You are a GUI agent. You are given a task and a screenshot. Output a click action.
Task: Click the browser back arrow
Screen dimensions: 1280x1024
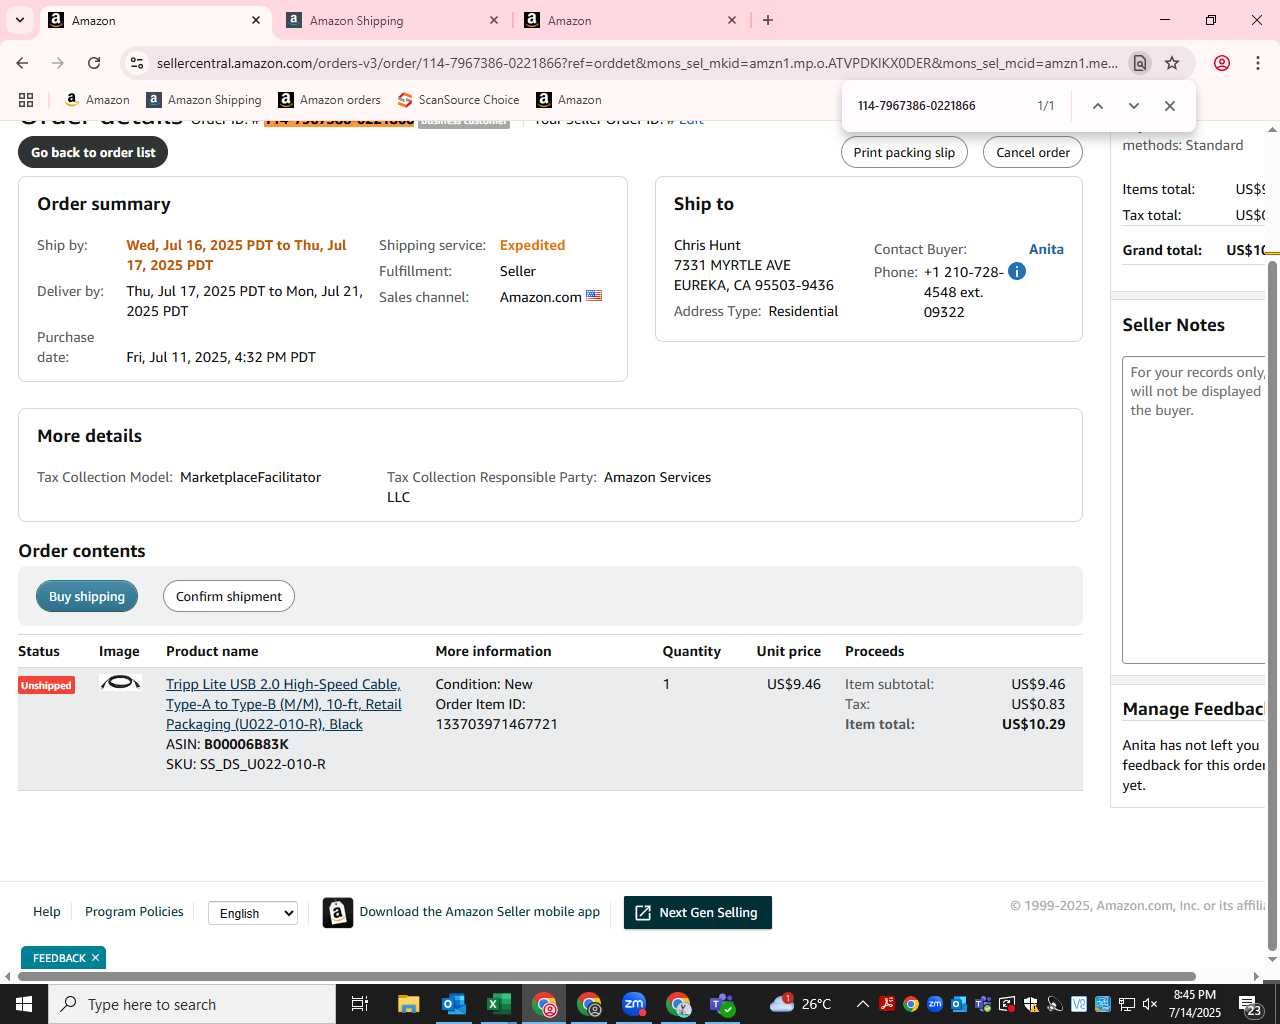pos(22,63)
